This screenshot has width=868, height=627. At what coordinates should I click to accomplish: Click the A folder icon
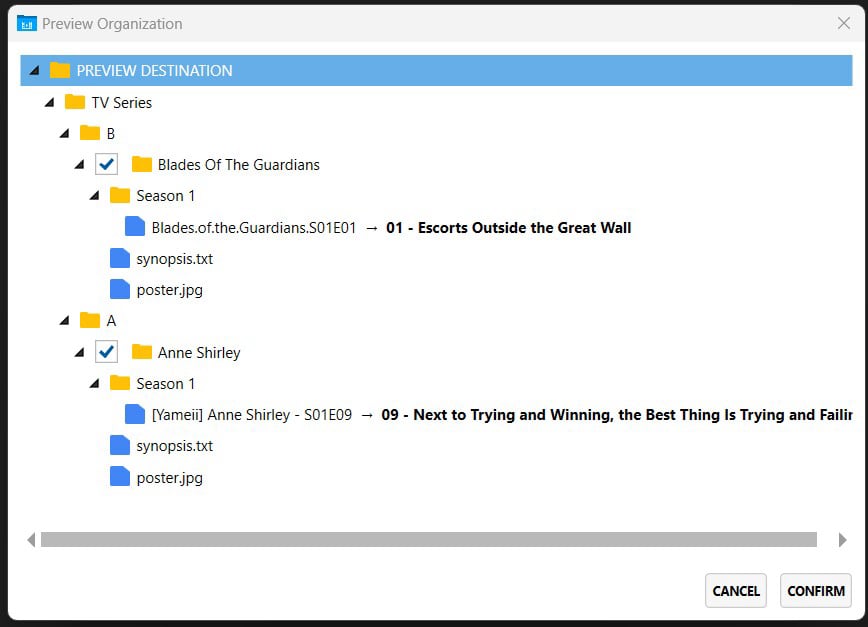90,320
